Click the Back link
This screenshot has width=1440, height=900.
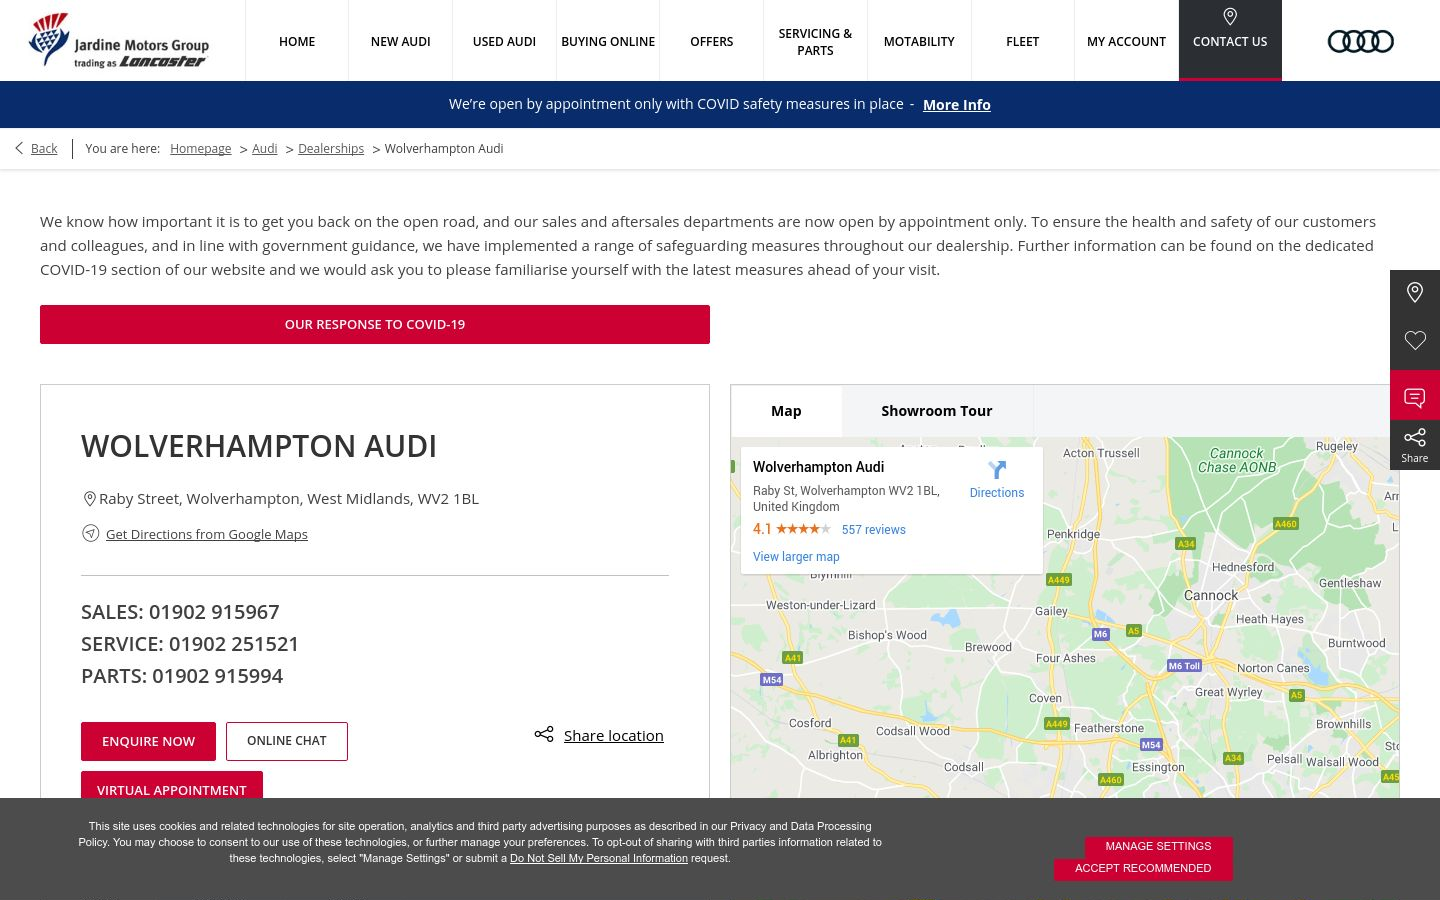(44, 148)
